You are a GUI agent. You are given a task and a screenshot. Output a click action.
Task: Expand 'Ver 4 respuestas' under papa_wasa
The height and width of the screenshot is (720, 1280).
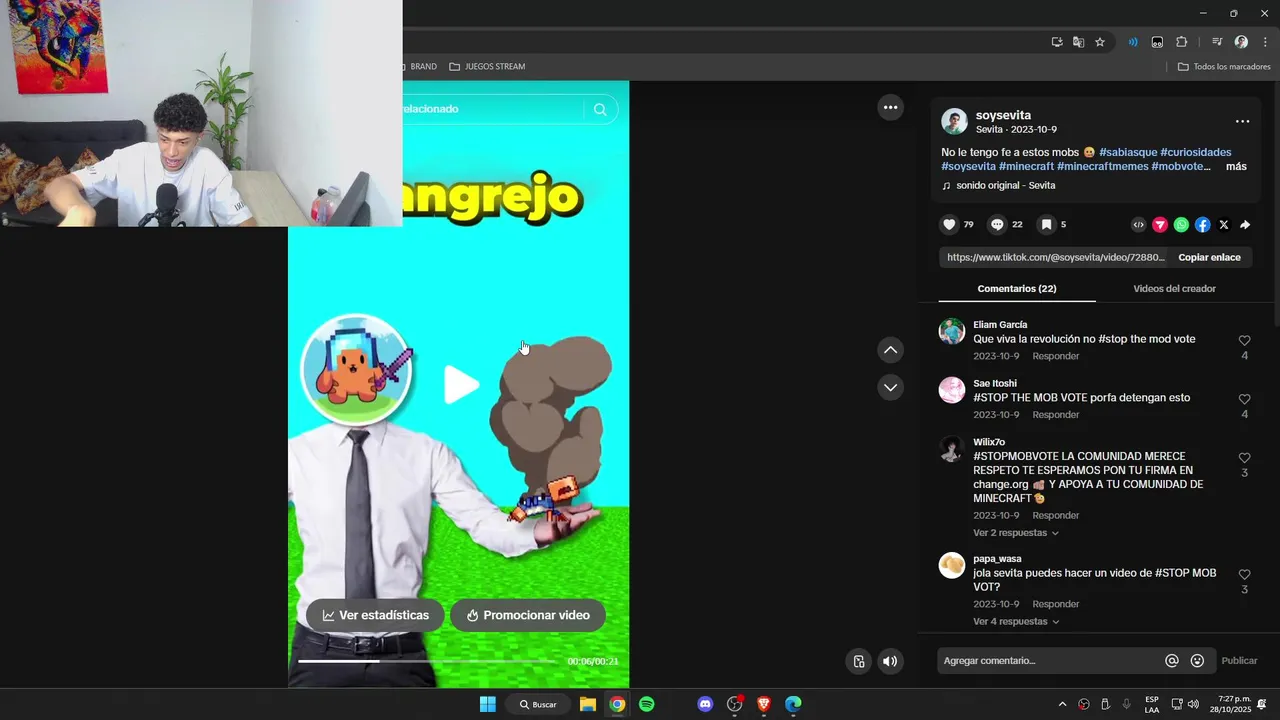[x=1016, y=621]
